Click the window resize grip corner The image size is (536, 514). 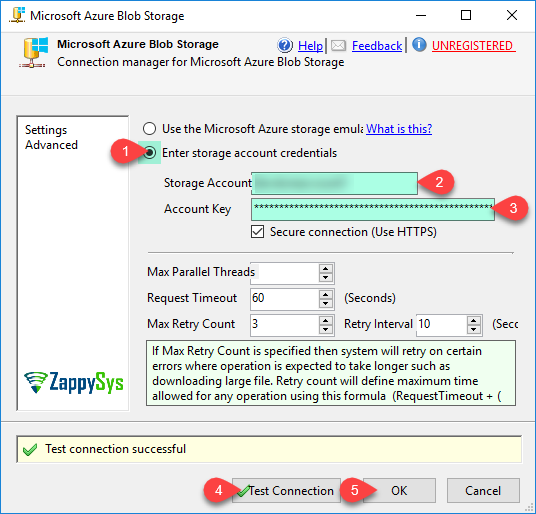pyautogui.click(x=528, y=506)
